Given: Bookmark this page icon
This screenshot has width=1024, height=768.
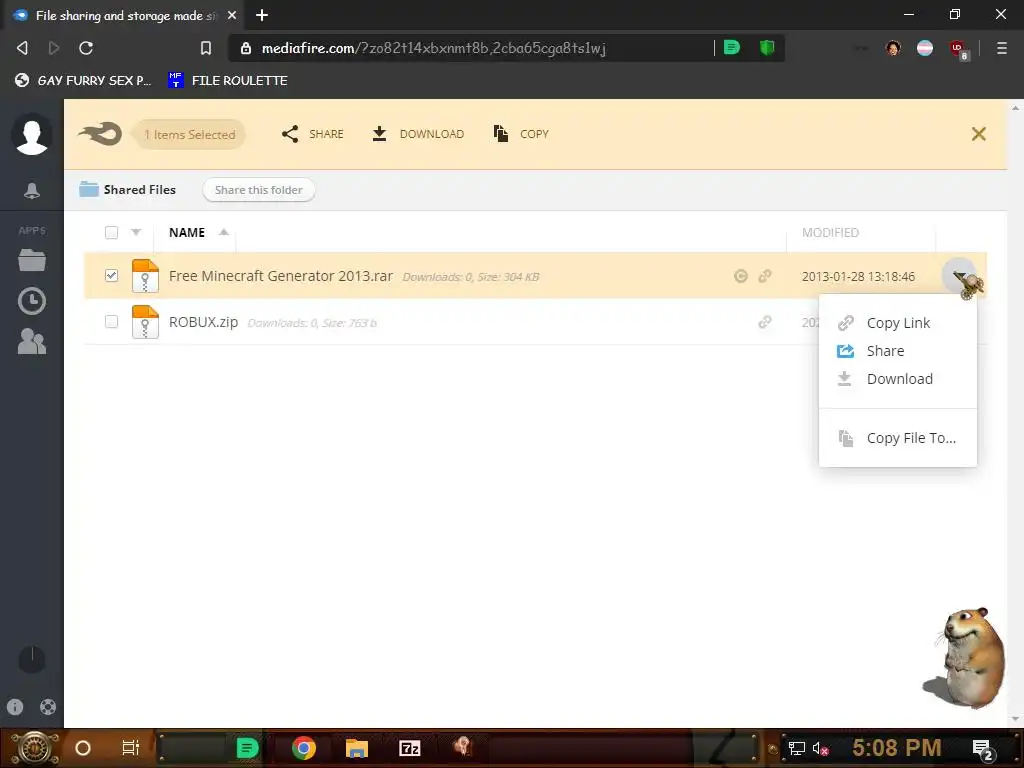Looking at the screenshot, I should click(x=206, y=48).
